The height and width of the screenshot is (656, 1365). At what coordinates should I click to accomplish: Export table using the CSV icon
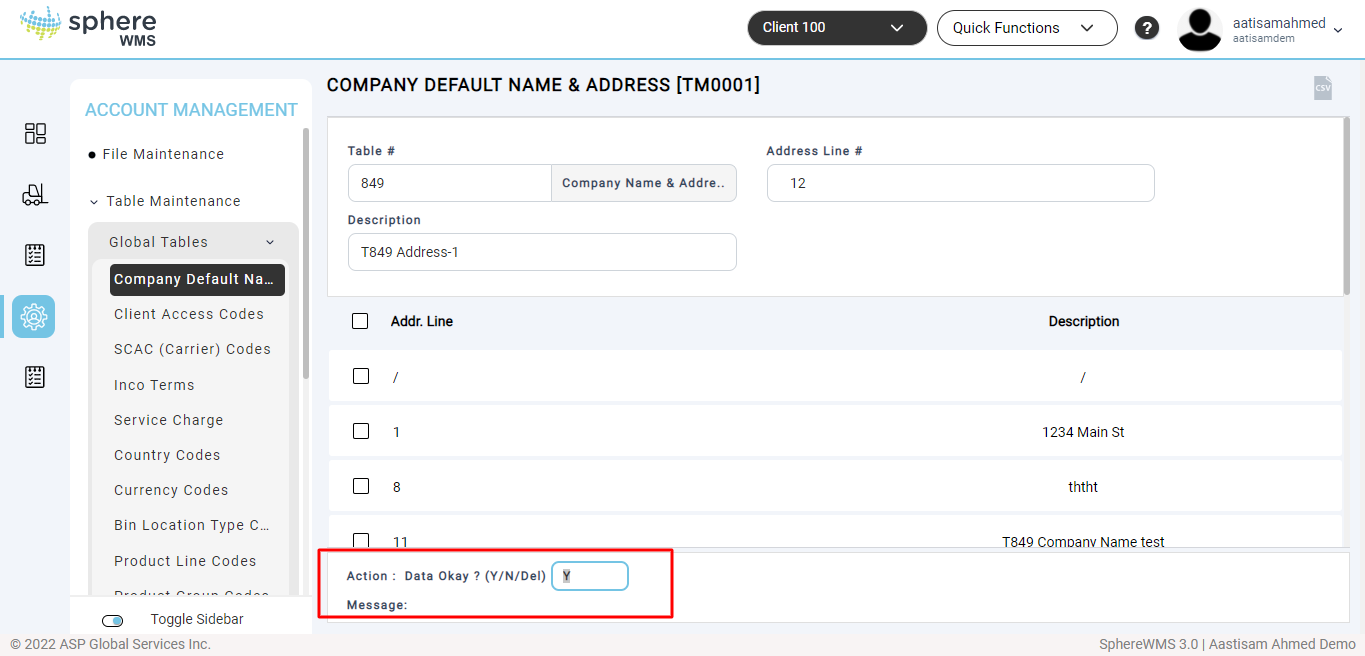coord(1322,88)
